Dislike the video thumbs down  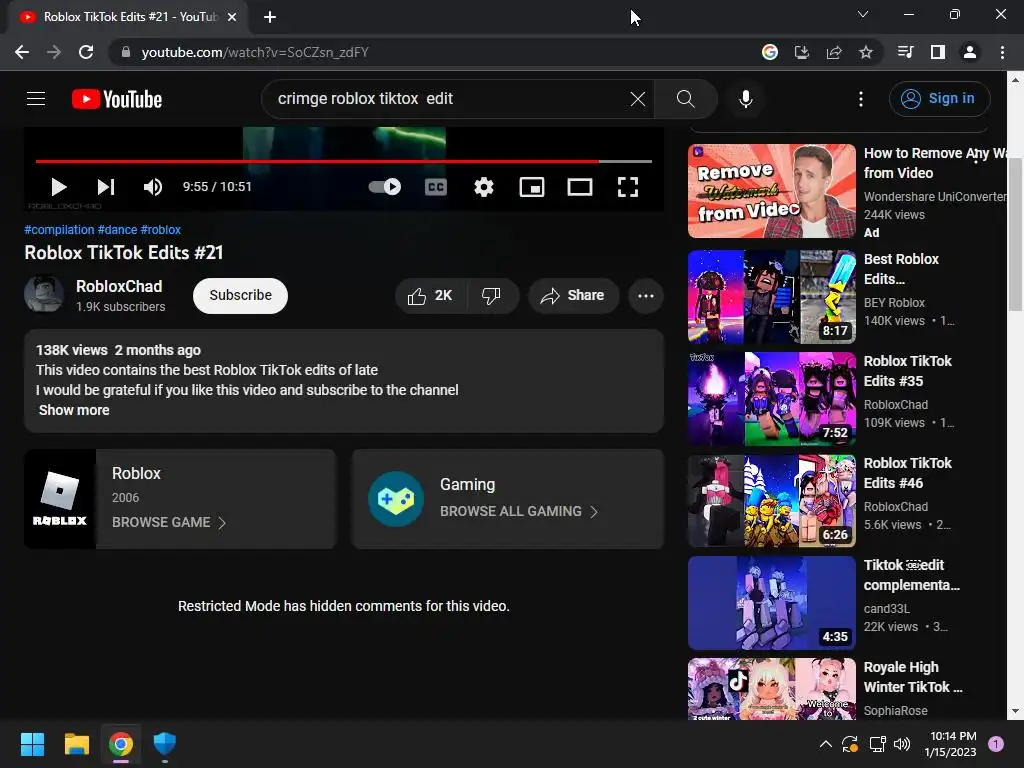[x=492, y=296]
